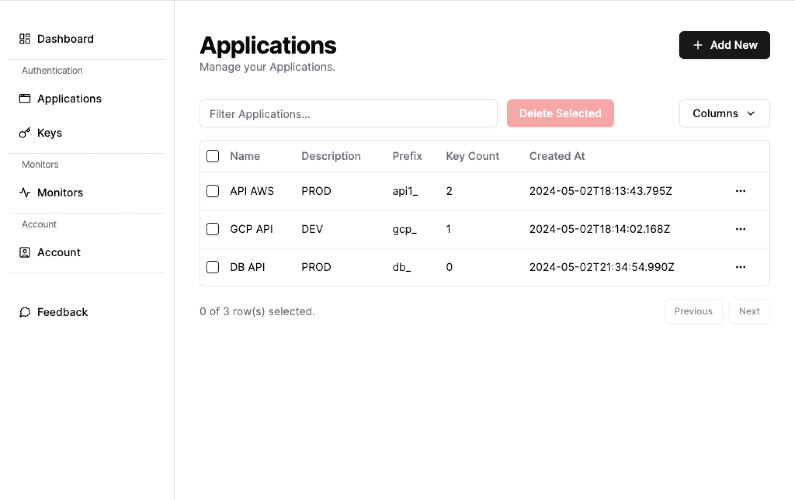Click the DB API name cell

(x=247, y=267)
